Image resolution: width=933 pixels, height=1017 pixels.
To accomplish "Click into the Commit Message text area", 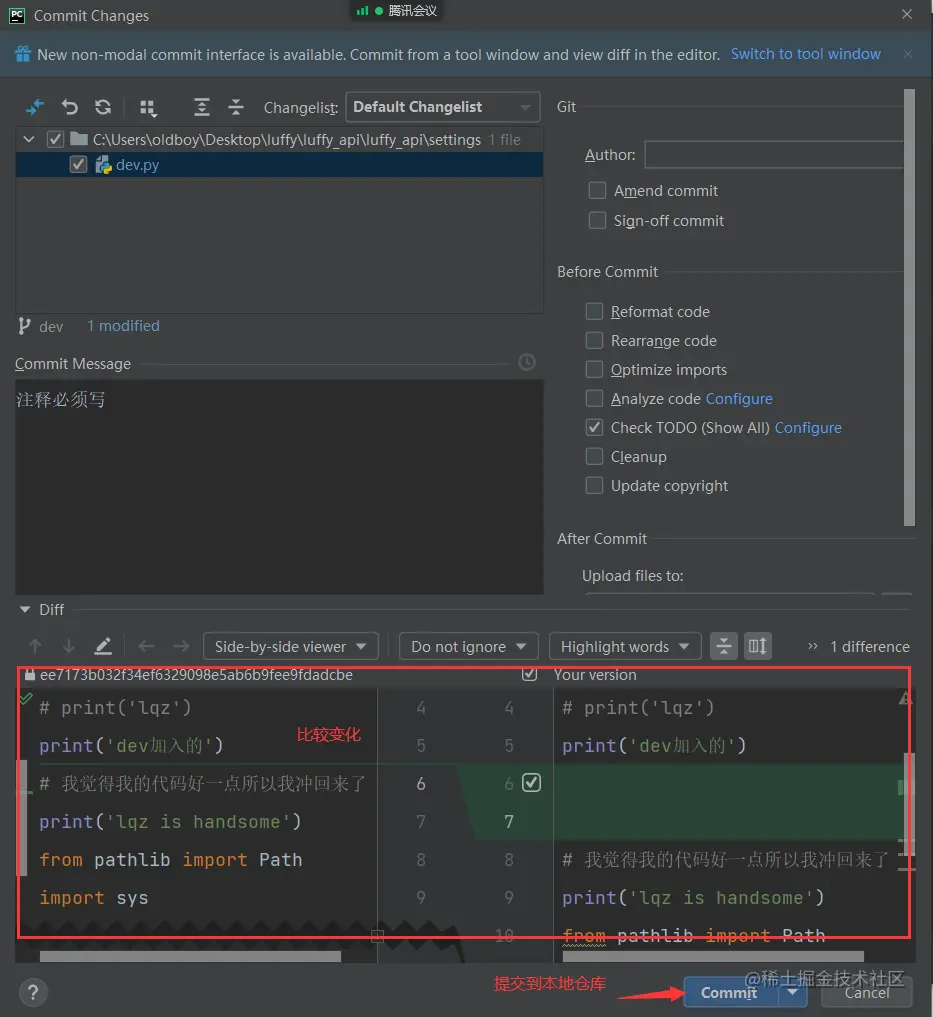I will (279, 486).
